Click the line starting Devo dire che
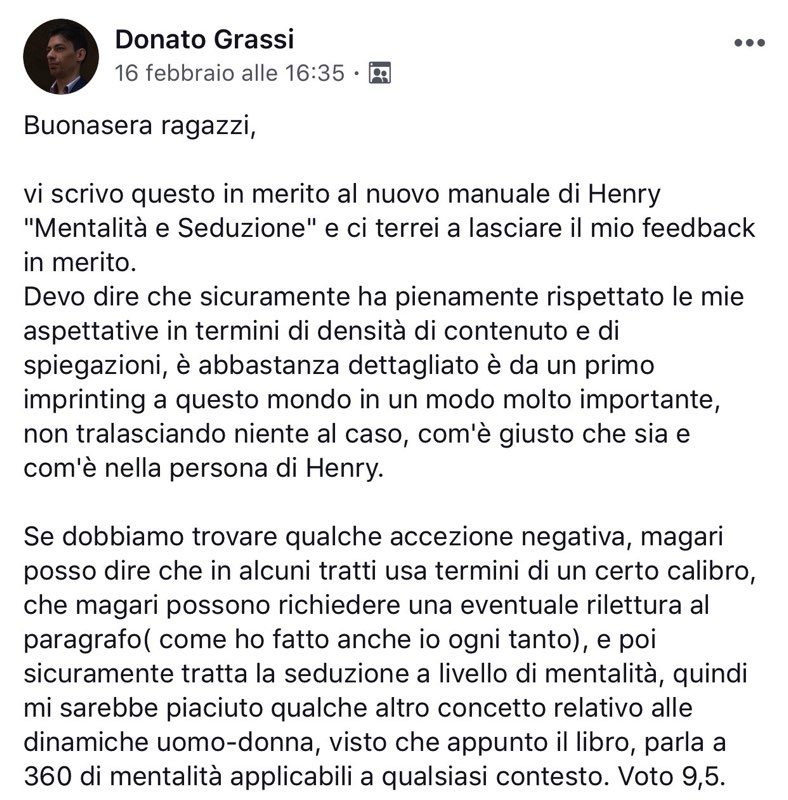Image resolution: width=788 pixels, height=800 pixels. [384, 296]
